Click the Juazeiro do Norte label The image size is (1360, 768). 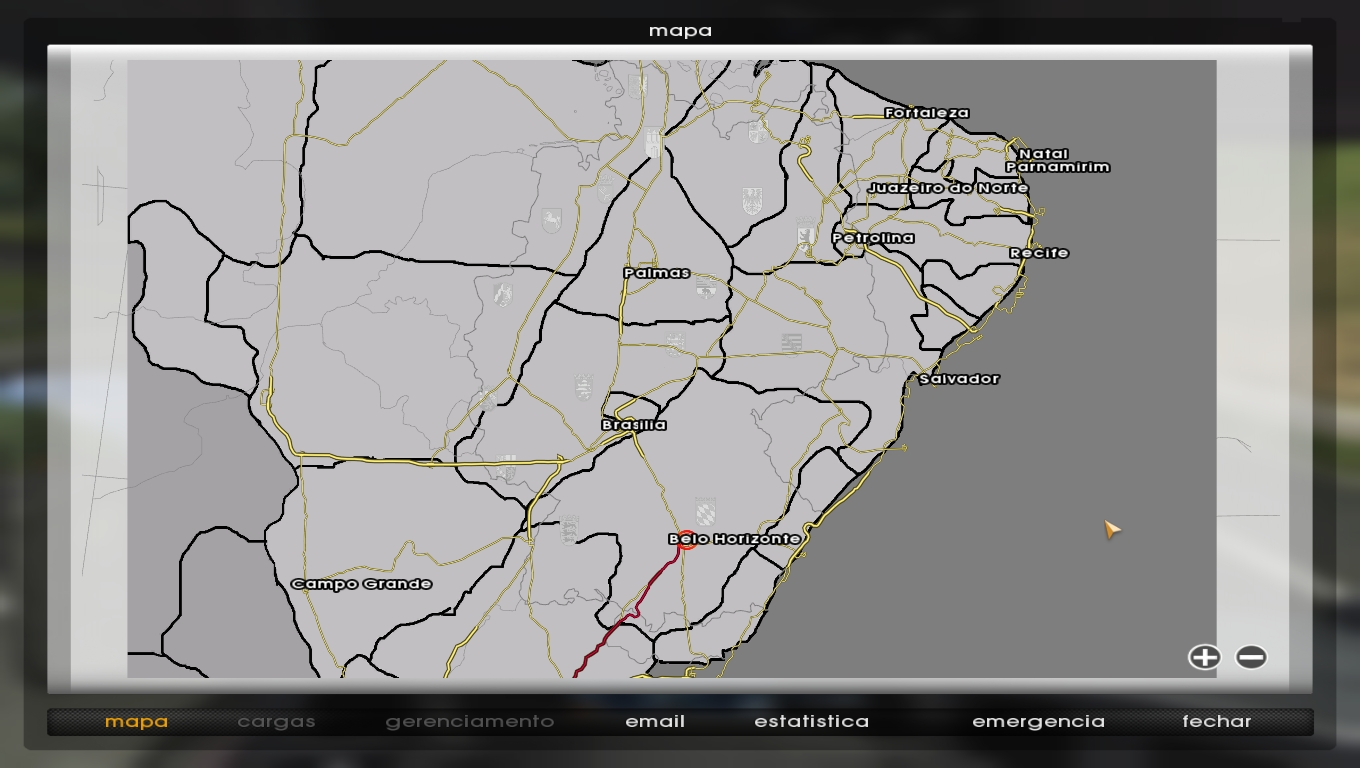tap(948, 188)
